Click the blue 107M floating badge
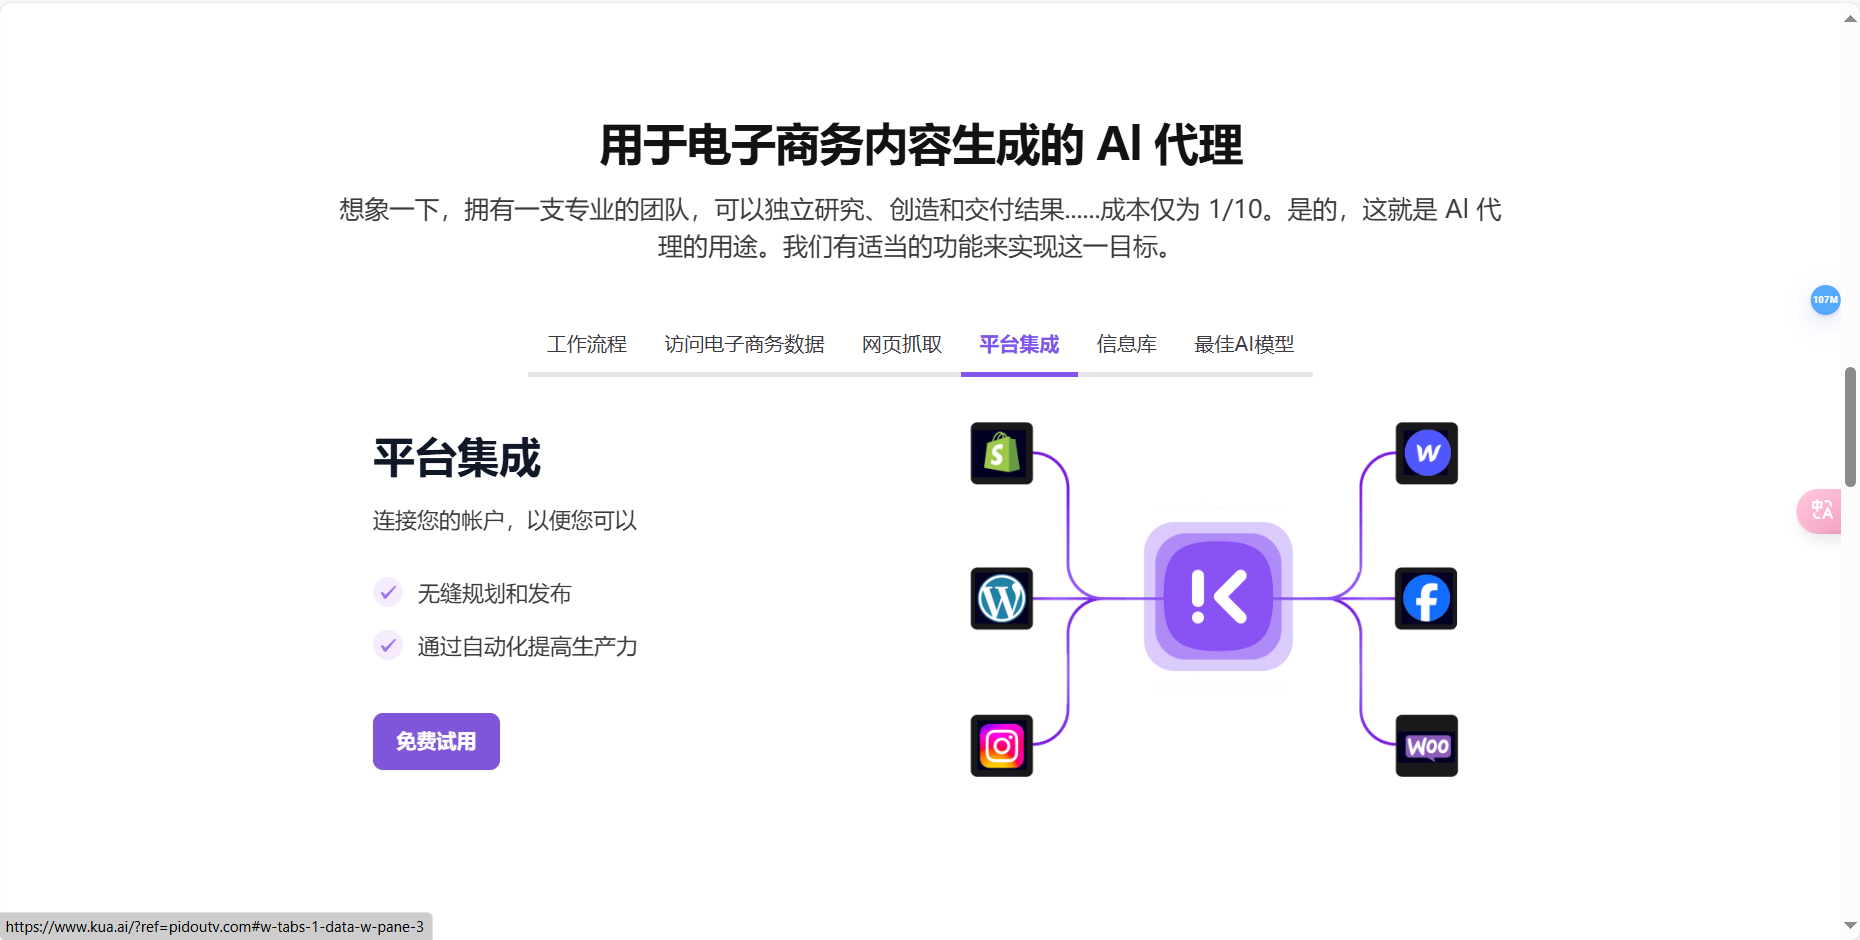The width and height of the screenshot is (1860, 940). (1825, 300)
